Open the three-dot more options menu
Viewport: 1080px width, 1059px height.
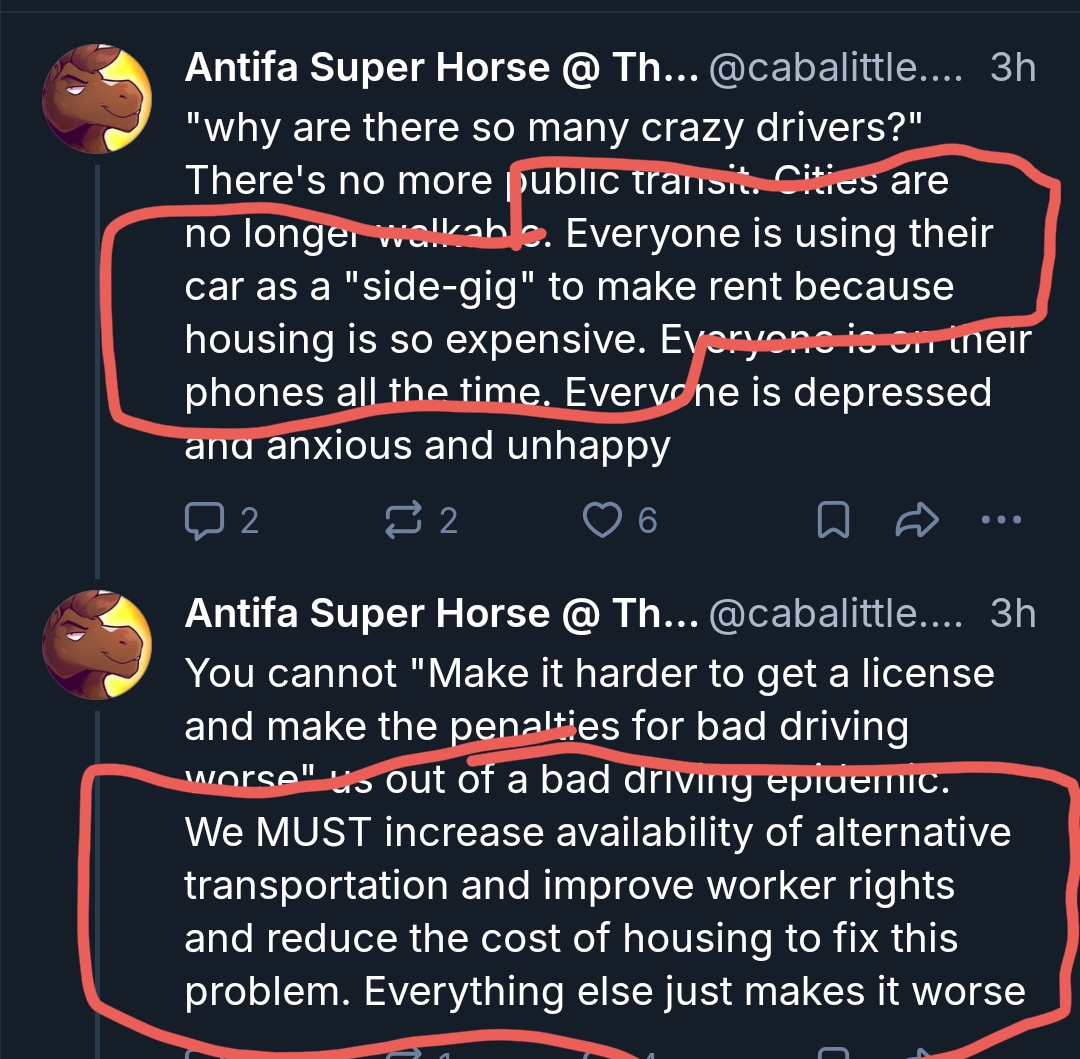point(1002,520)
